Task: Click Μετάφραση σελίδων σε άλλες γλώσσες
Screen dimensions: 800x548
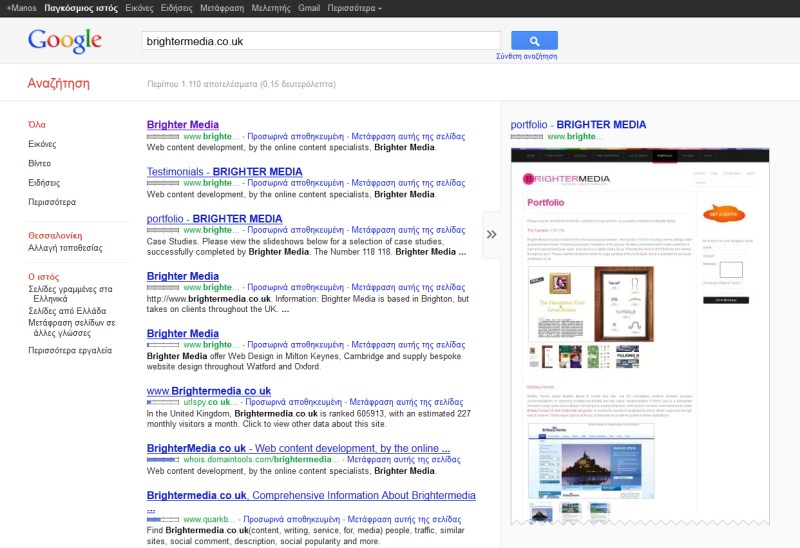Action: coord(72,328)
